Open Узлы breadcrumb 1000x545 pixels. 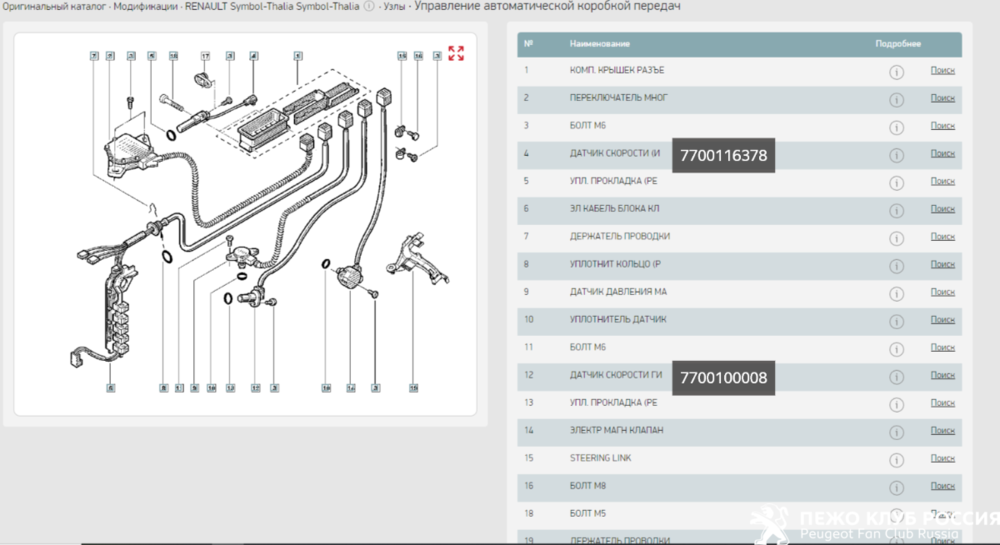click(x=394, y=6)
